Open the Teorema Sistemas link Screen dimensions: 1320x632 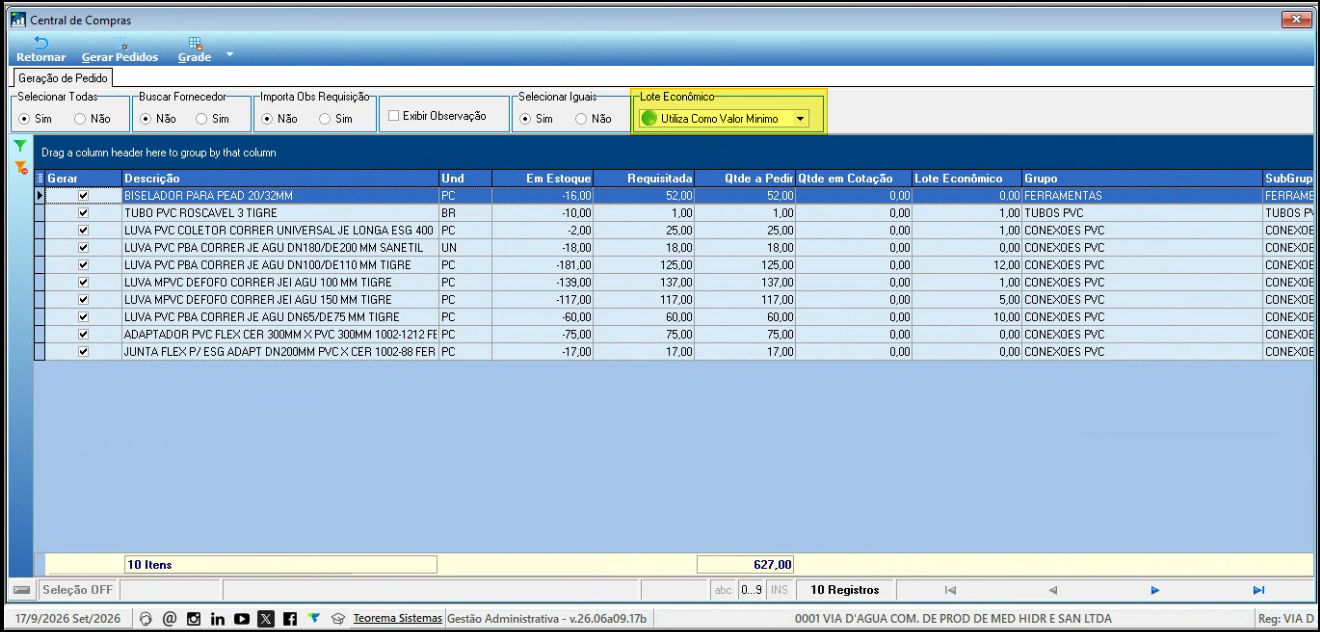(397, 619)
